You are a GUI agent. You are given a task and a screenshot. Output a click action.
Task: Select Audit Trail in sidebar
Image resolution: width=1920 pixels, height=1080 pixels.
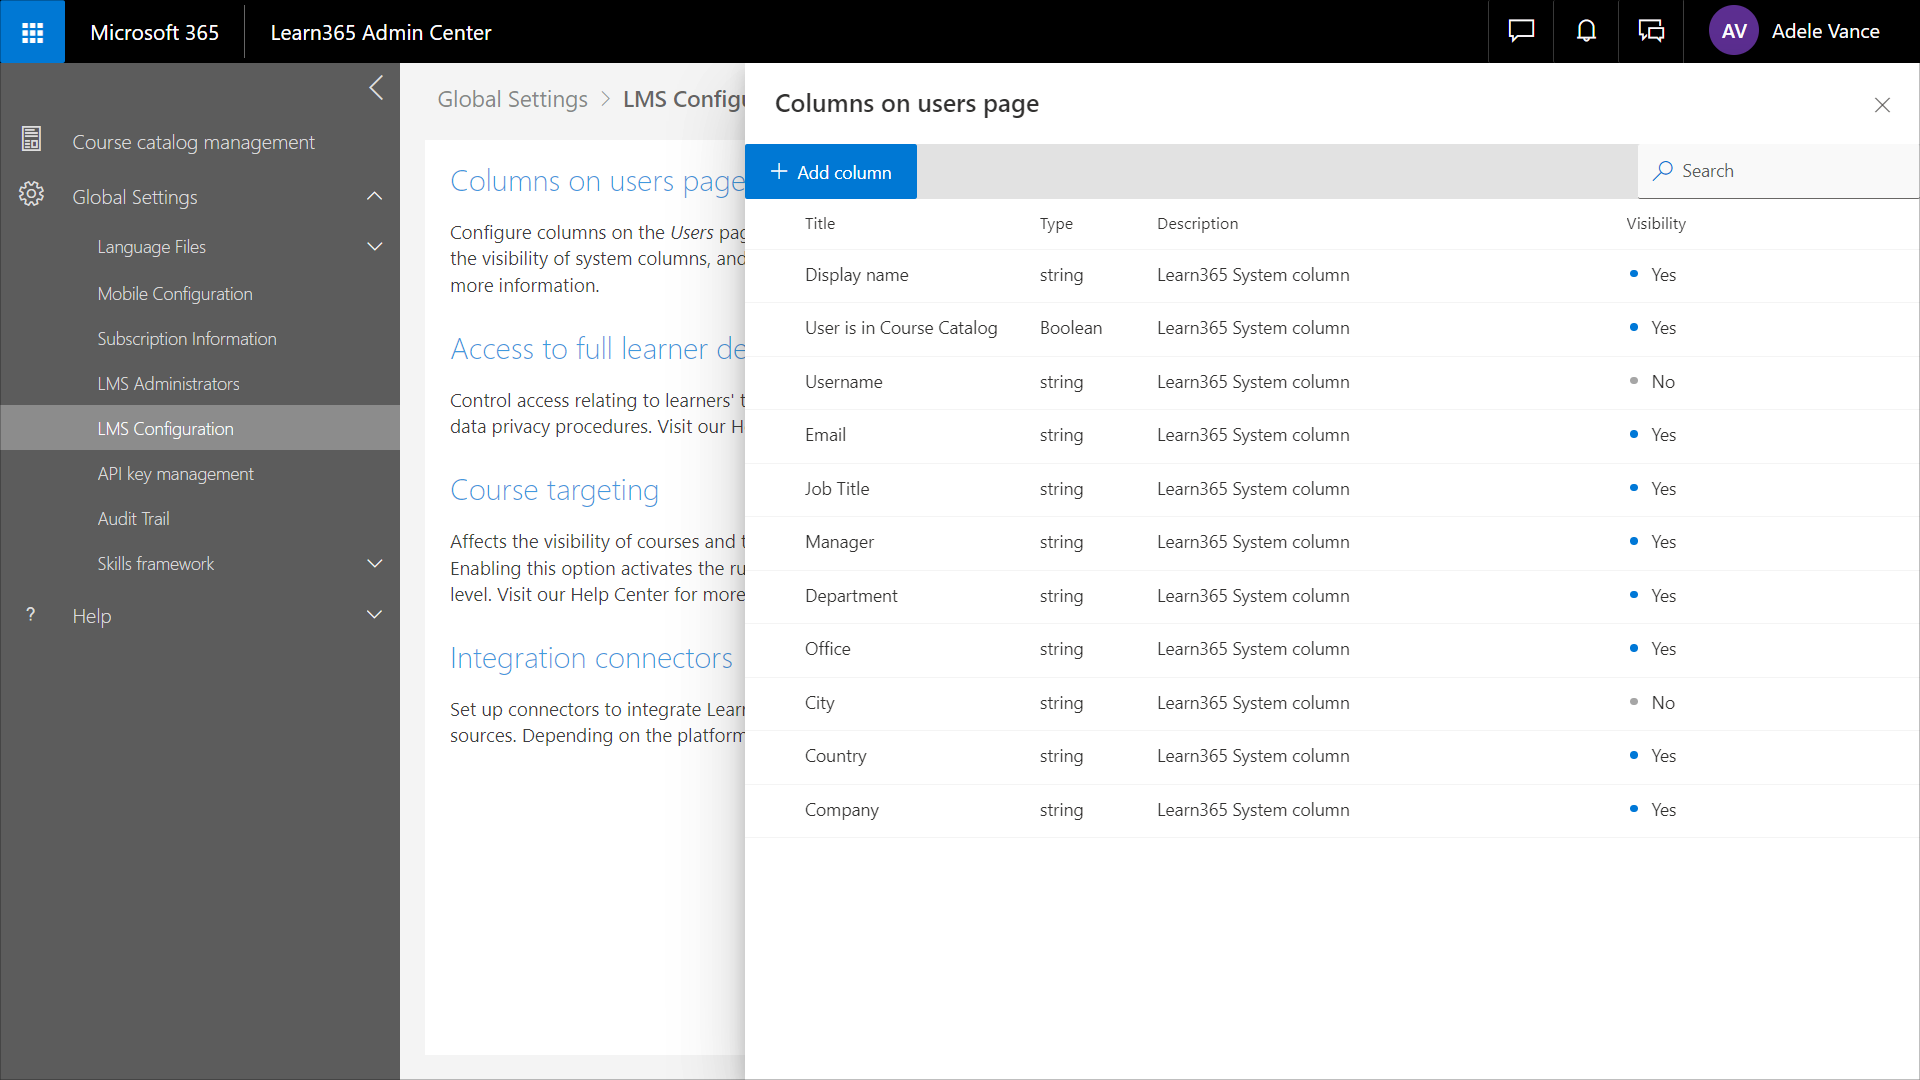[133, 519]
